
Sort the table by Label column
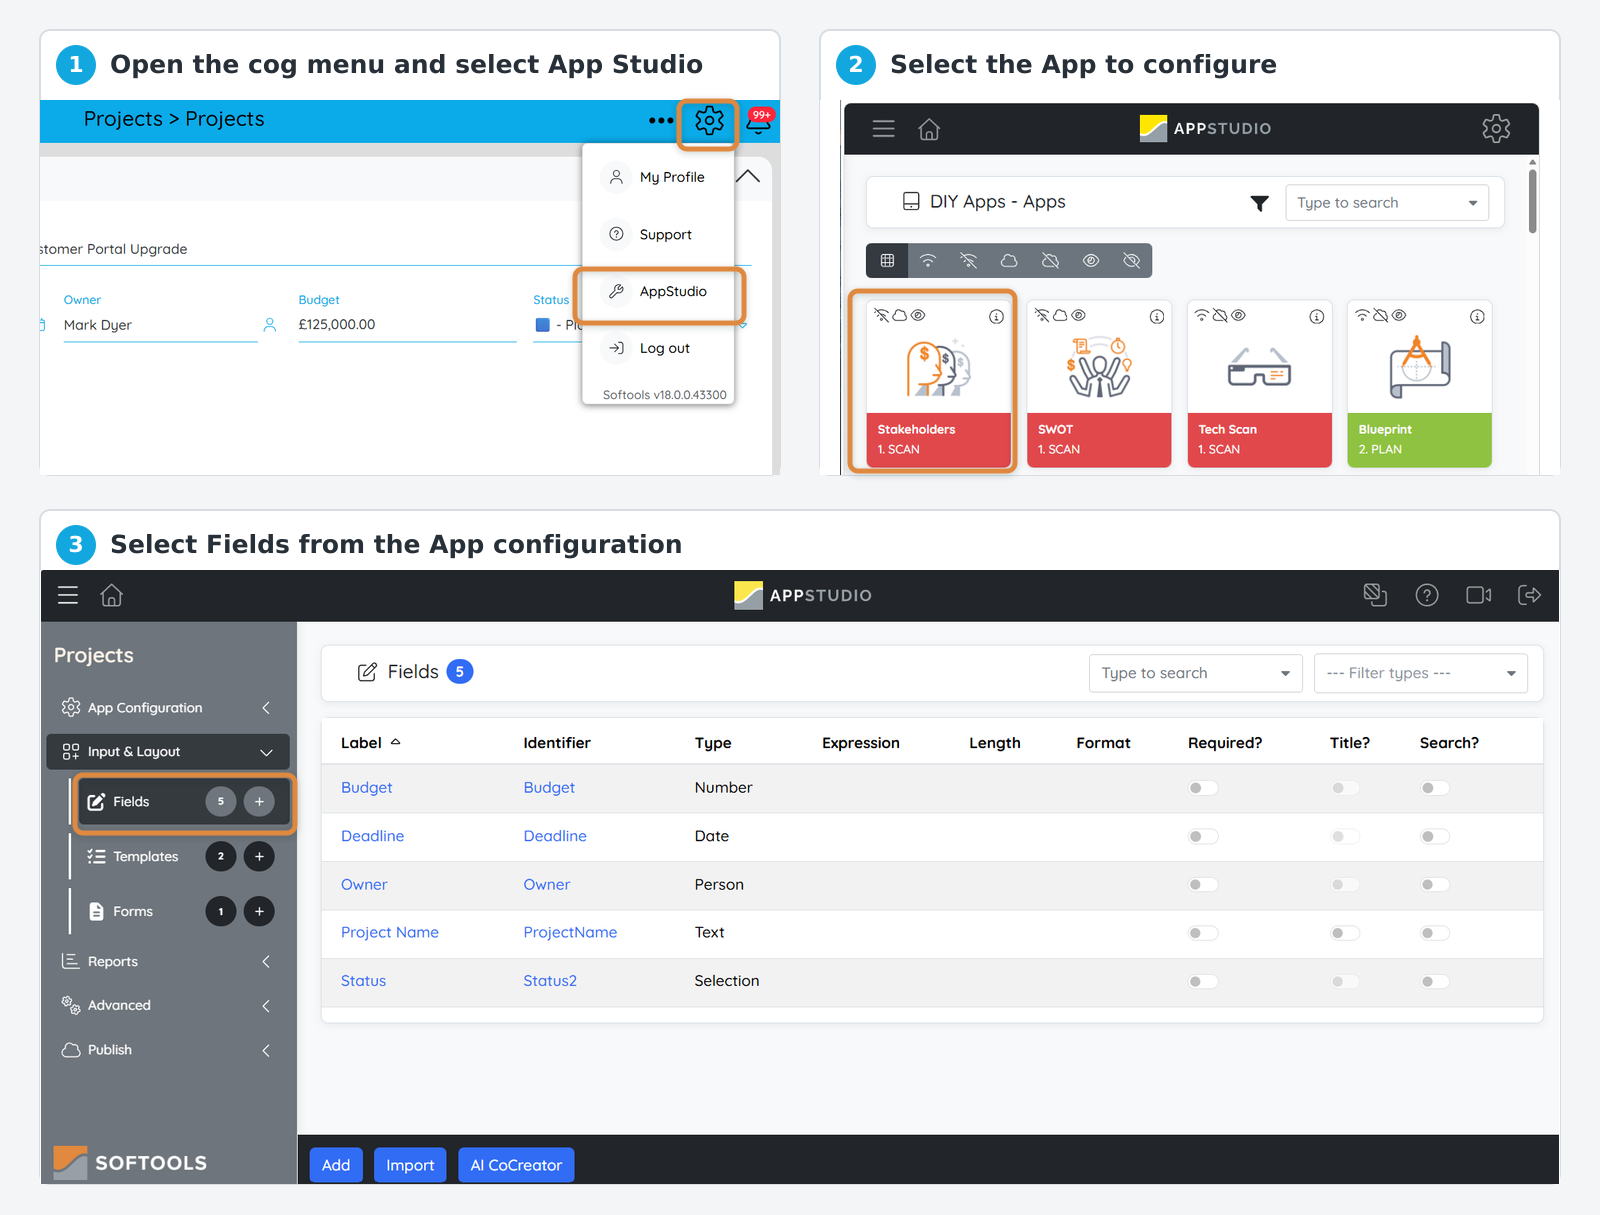[x=370, y=743]
